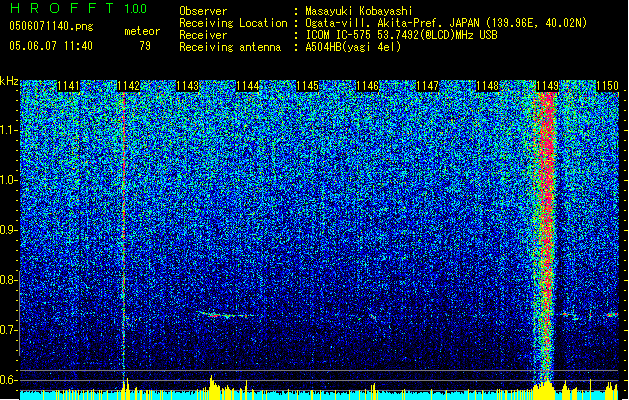The width and height of the screenshot is (629, 400).
Task: Click the 'Observer' field label
Action: tap(203, 11)
